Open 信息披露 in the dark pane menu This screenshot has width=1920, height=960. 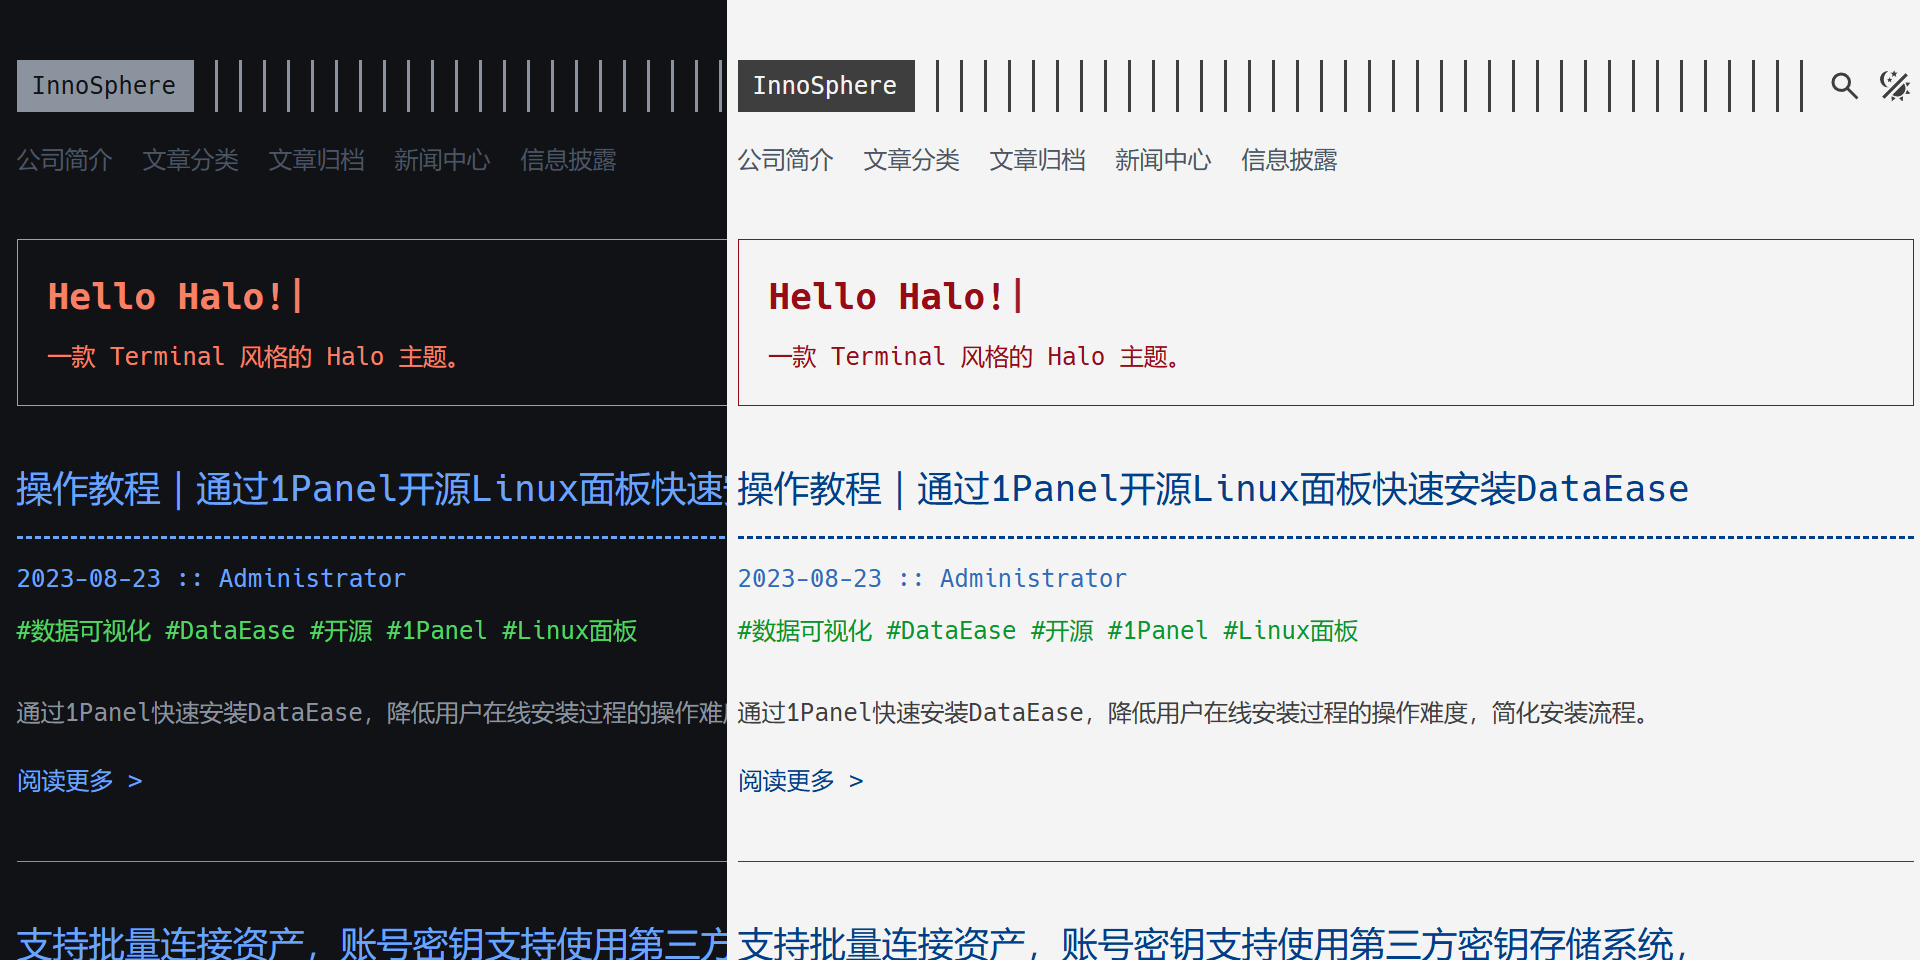[x=568, y=160]
